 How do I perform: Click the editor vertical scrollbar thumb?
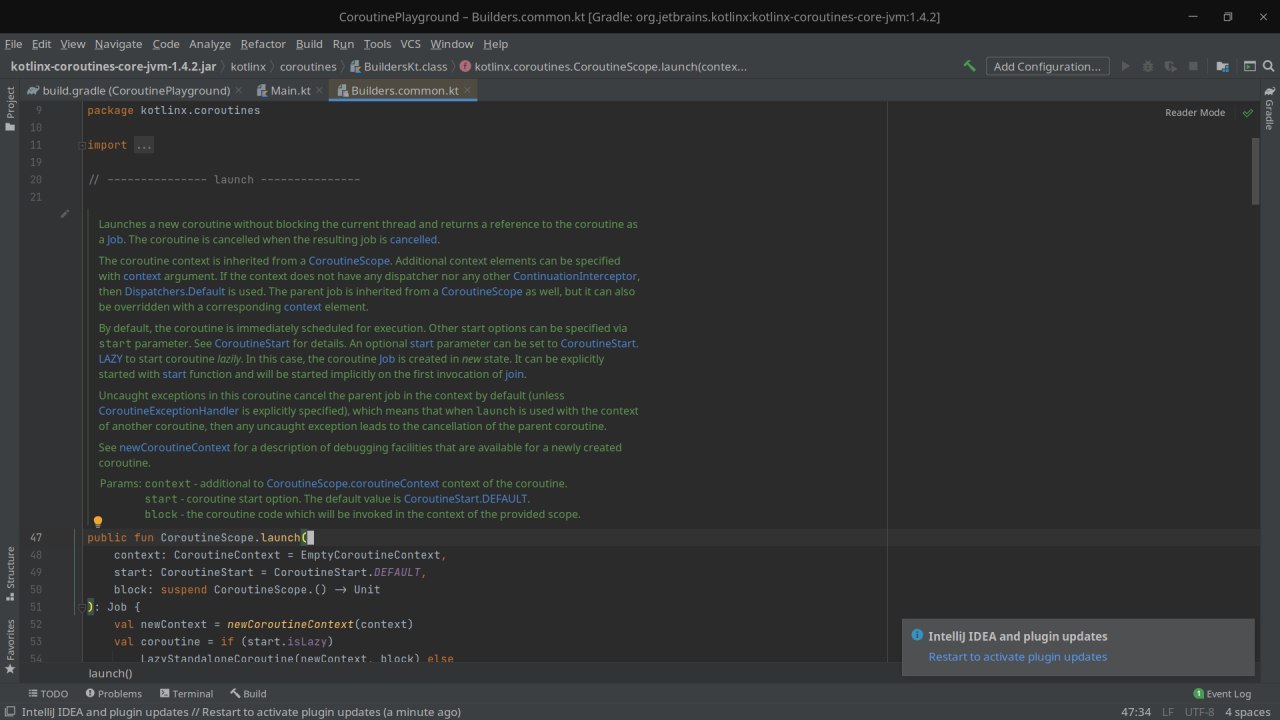click(x=1255, y=171)
